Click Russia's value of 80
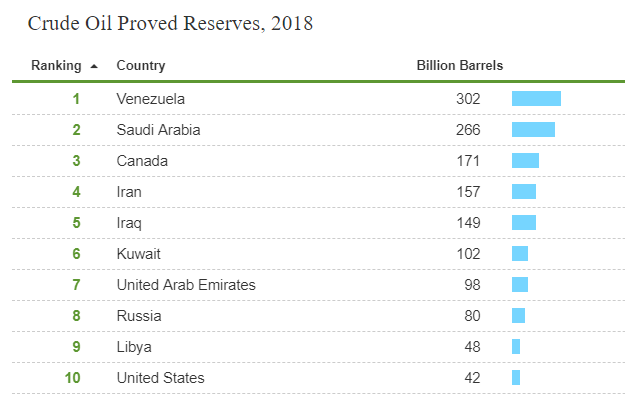The height and width of the screenshot is (394, 625). coord(472,316)
